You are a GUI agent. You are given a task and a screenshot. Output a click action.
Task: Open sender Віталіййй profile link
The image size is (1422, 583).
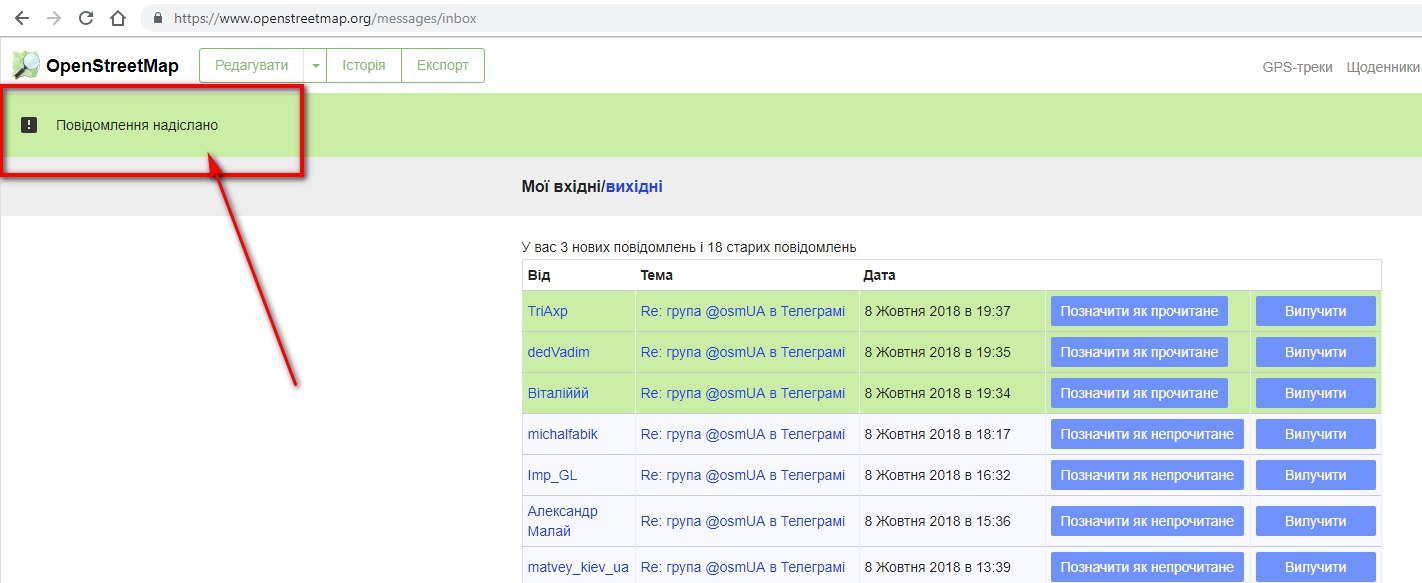[x=558, y=393]
